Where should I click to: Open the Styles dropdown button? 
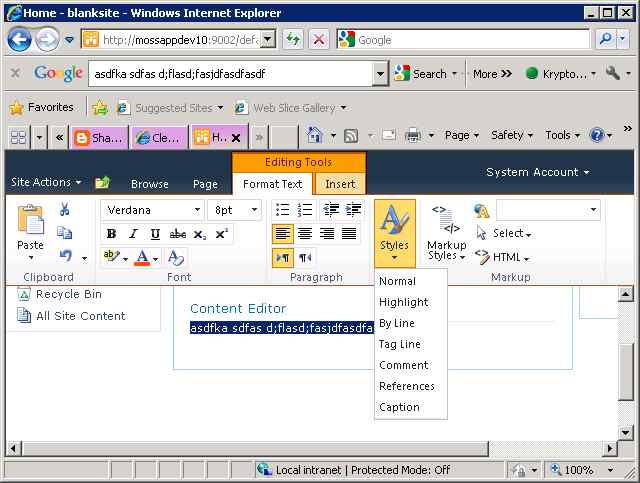pyautogui.click(x=395, y=234)
